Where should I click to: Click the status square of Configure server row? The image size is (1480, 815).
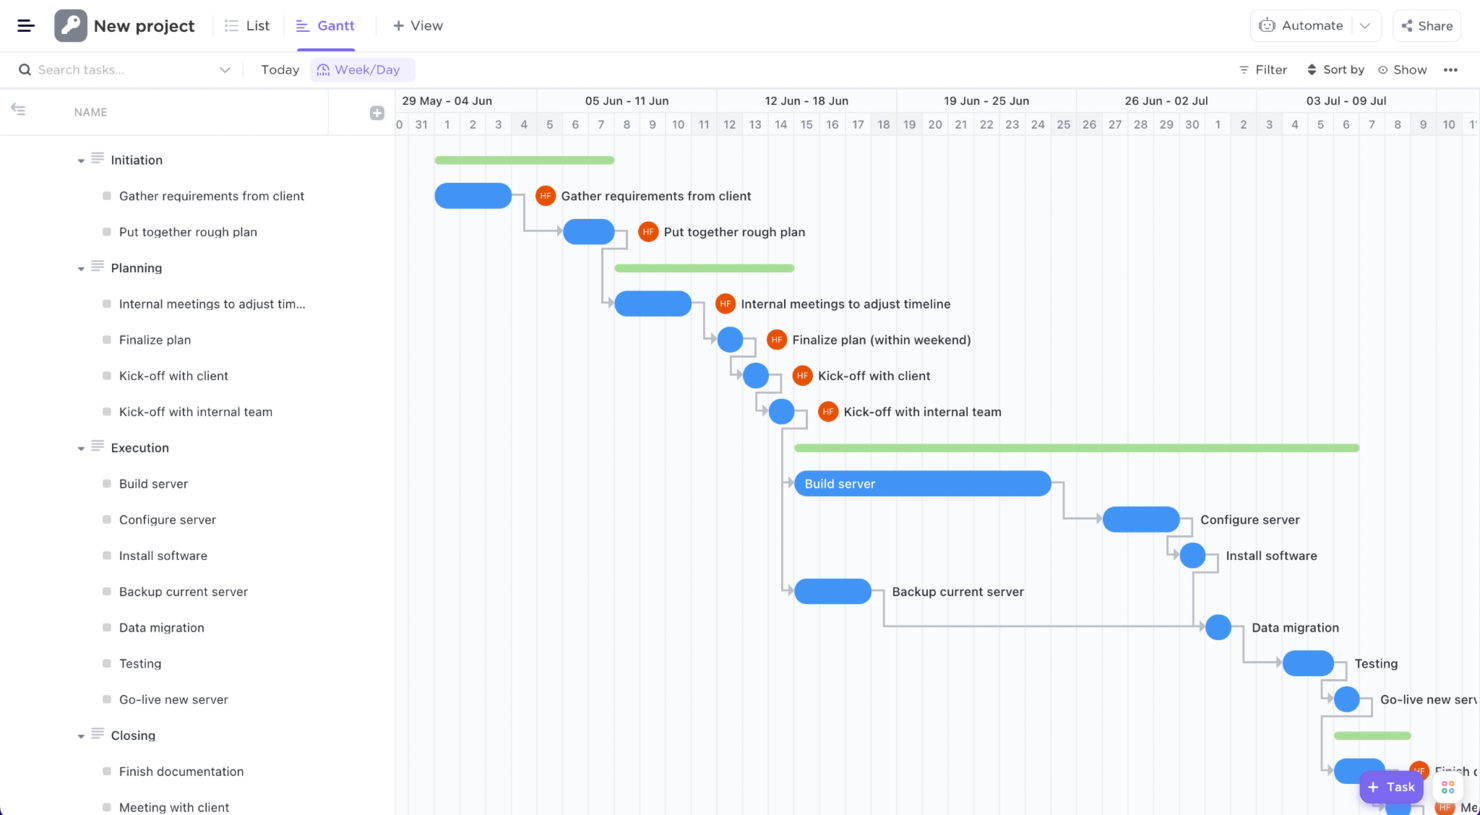(x=107, y=520)
